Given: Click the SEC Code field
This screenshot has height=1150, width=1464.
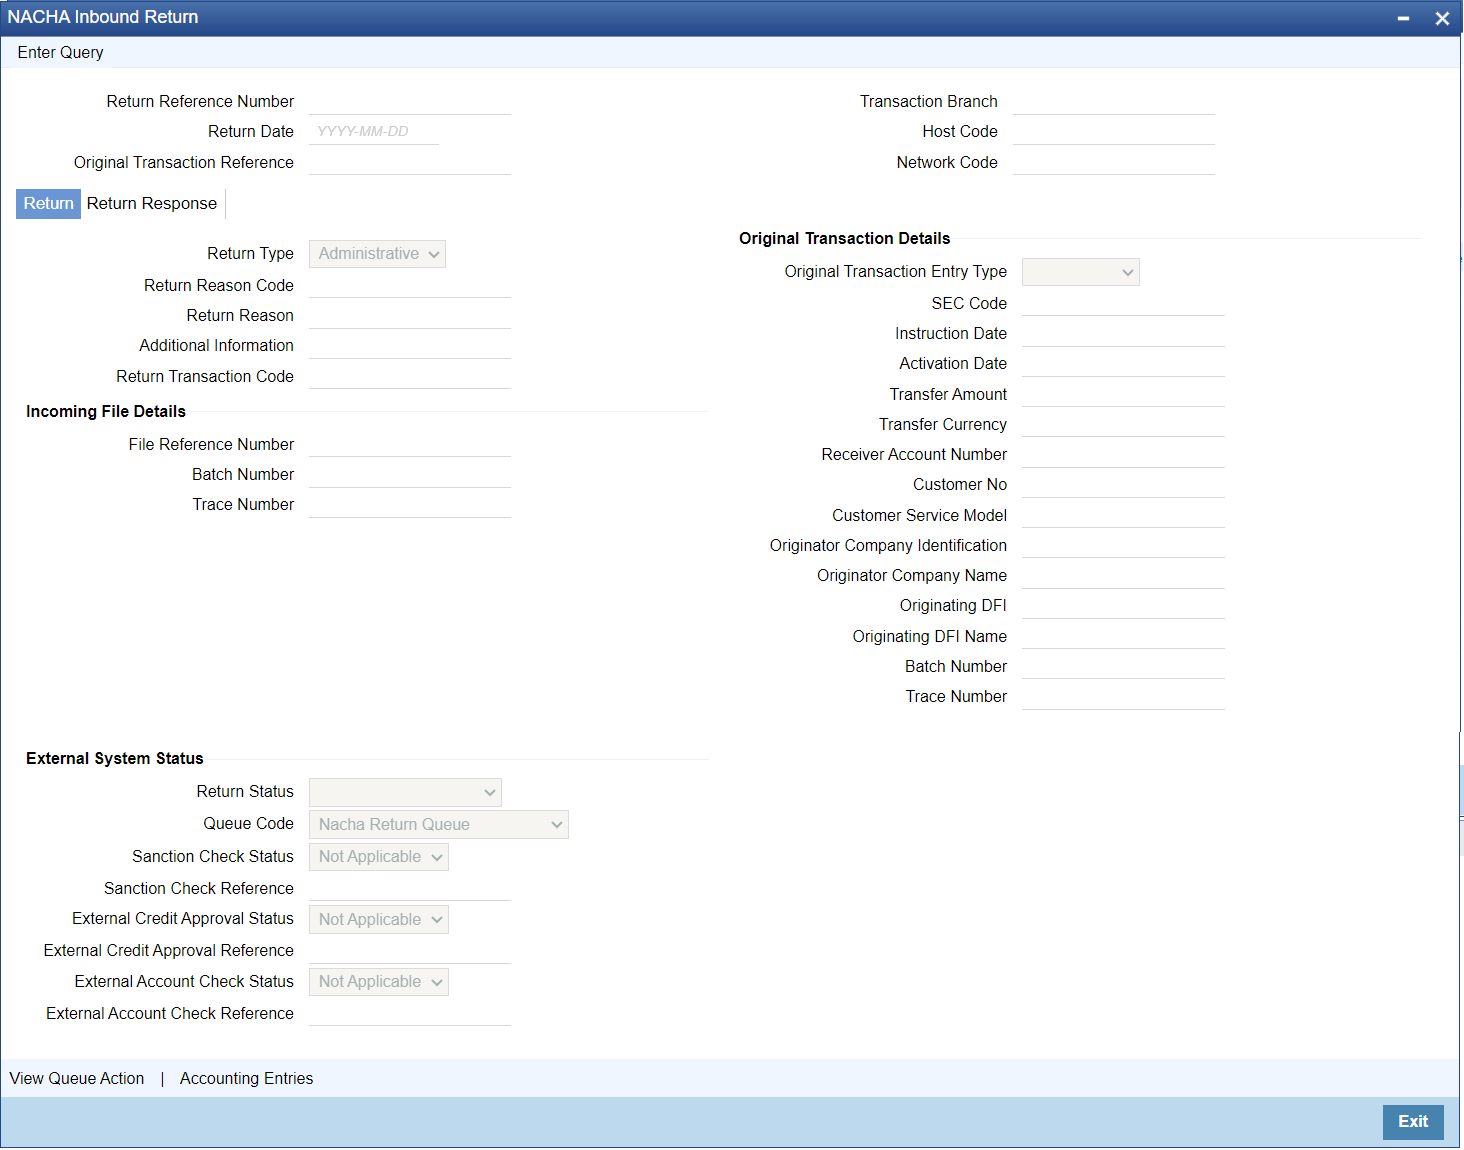Looking at the screenshot, I should click(1123, 303).
